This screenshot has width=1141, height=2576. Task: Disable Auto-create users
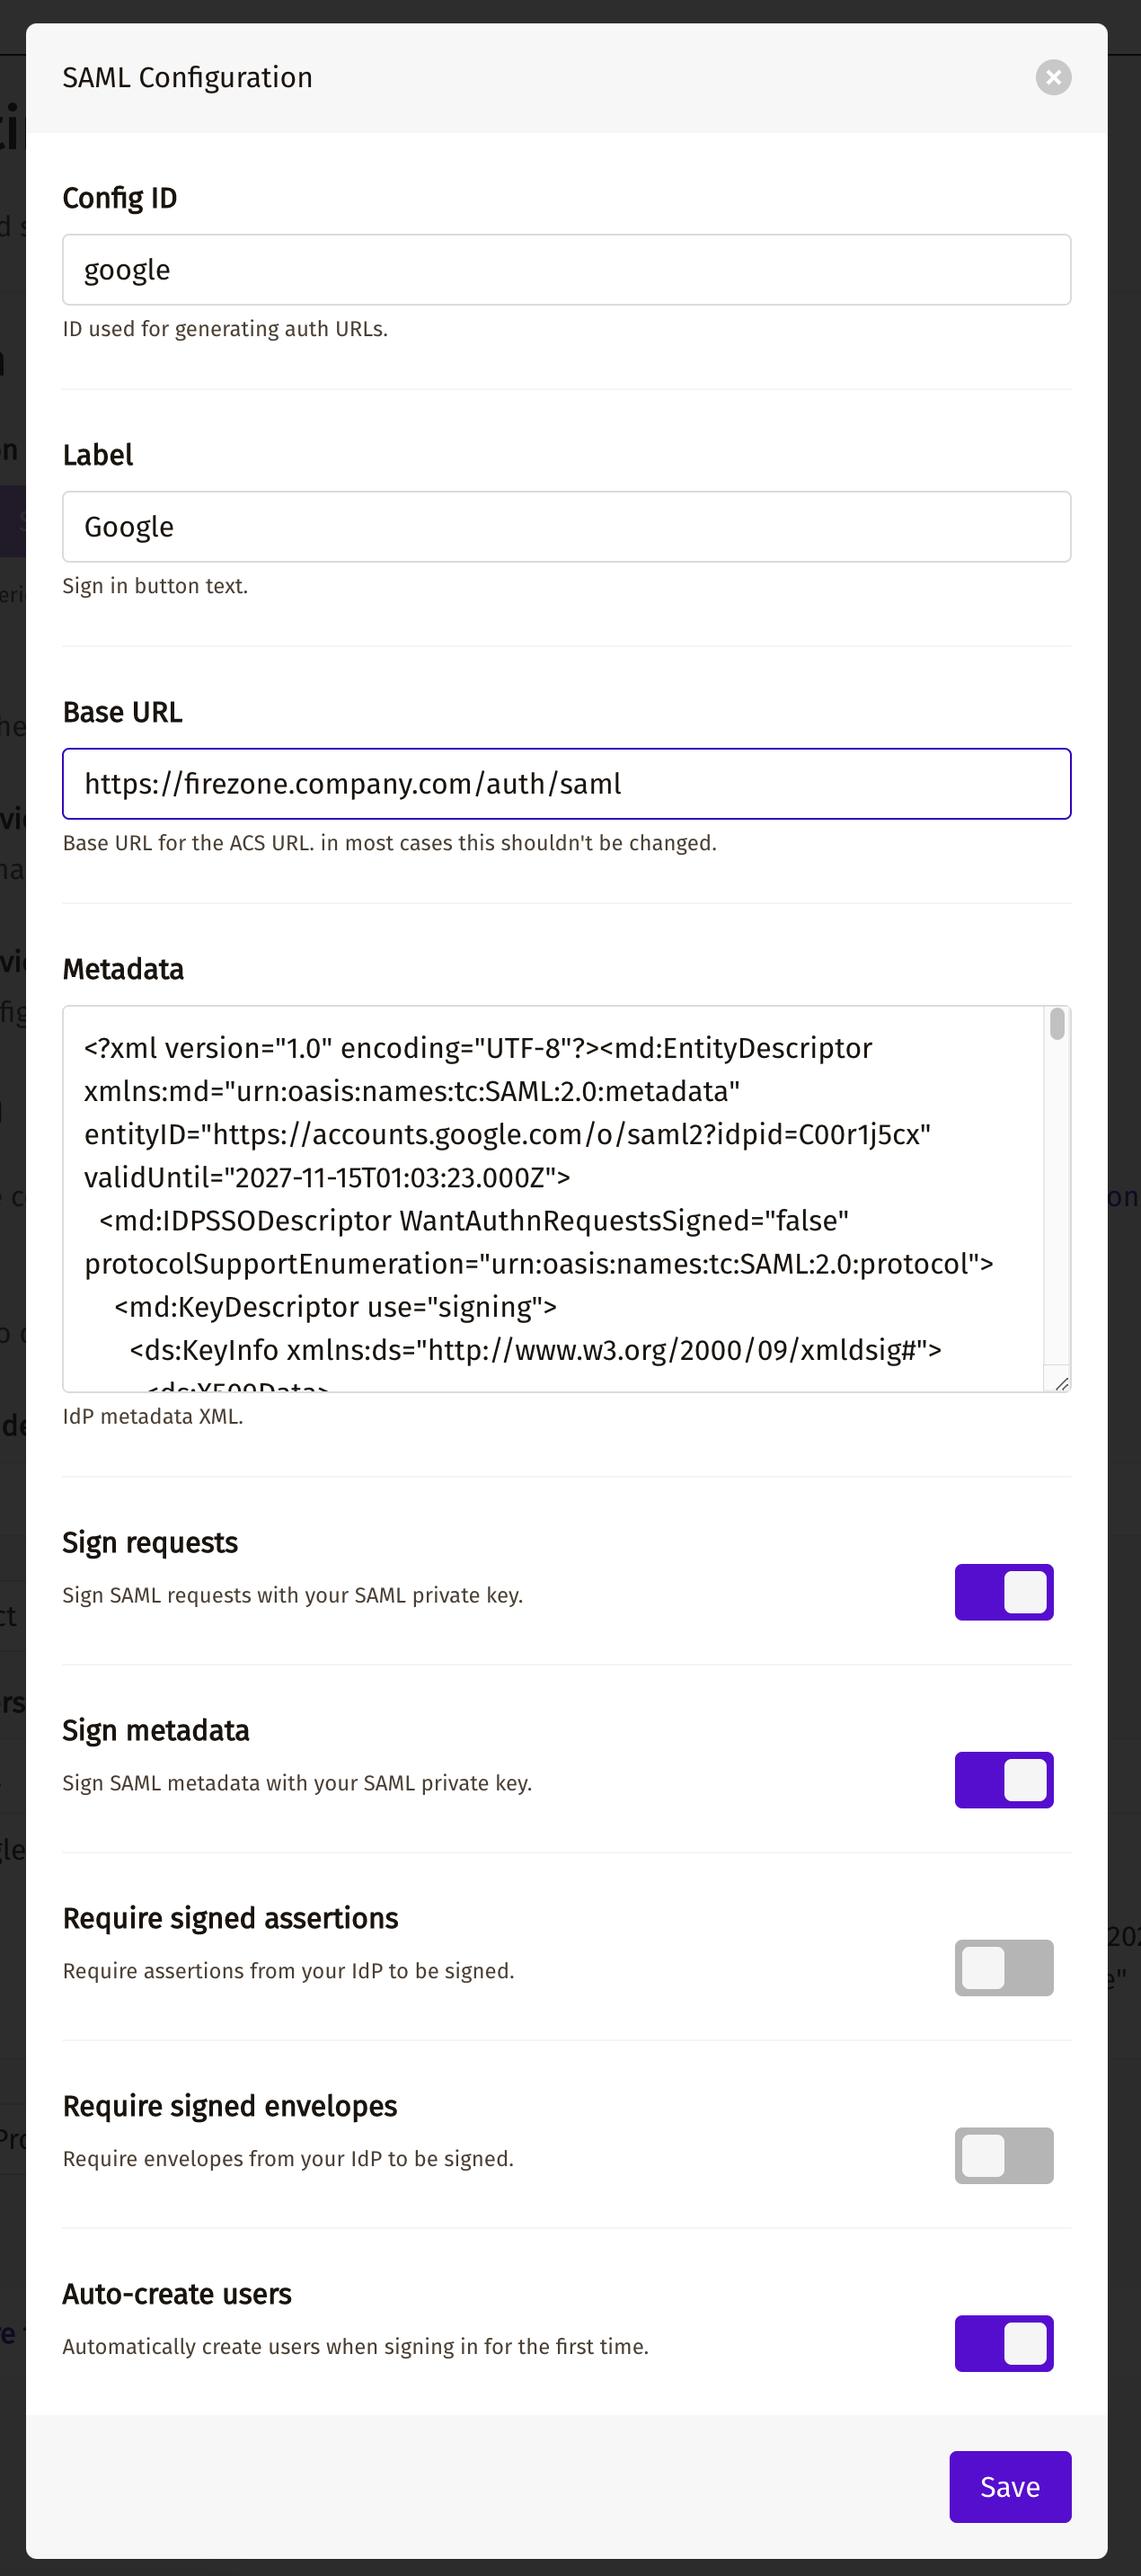(1004, 2344)
